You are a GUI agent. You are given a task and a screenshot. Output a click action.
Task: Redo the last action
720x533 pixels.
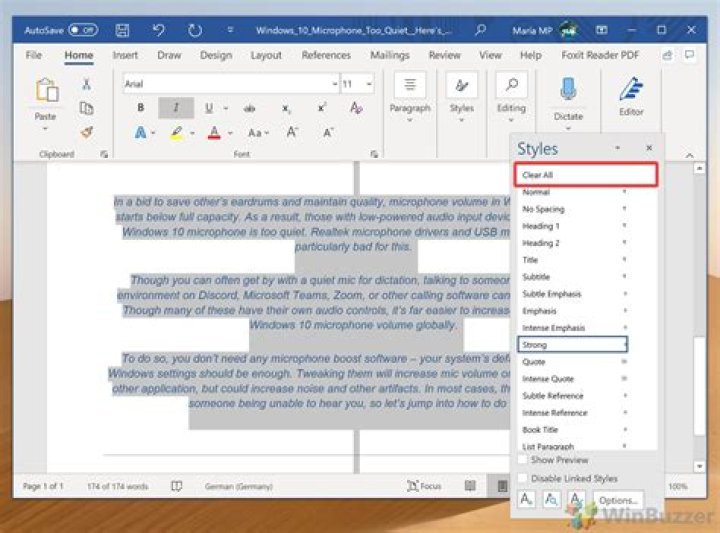[195, 30]
